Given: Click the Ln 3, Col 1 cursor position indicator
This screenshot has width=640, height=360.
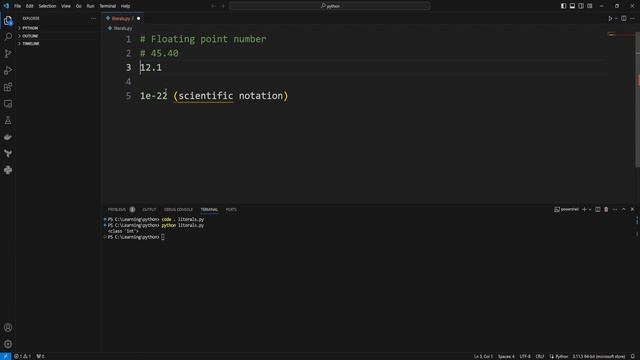Looking at the screenshot, I should [483, 356].
